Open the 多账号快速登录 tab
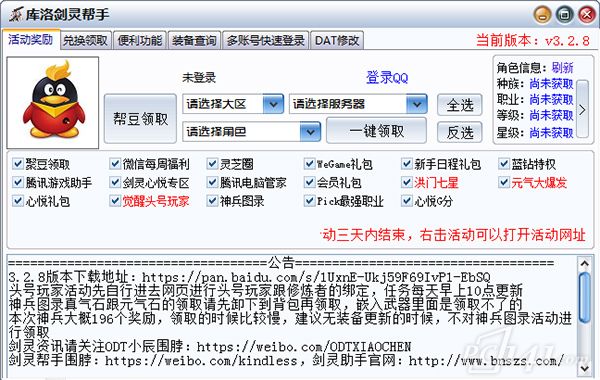 pyautogui.click(x=266, y=40)
